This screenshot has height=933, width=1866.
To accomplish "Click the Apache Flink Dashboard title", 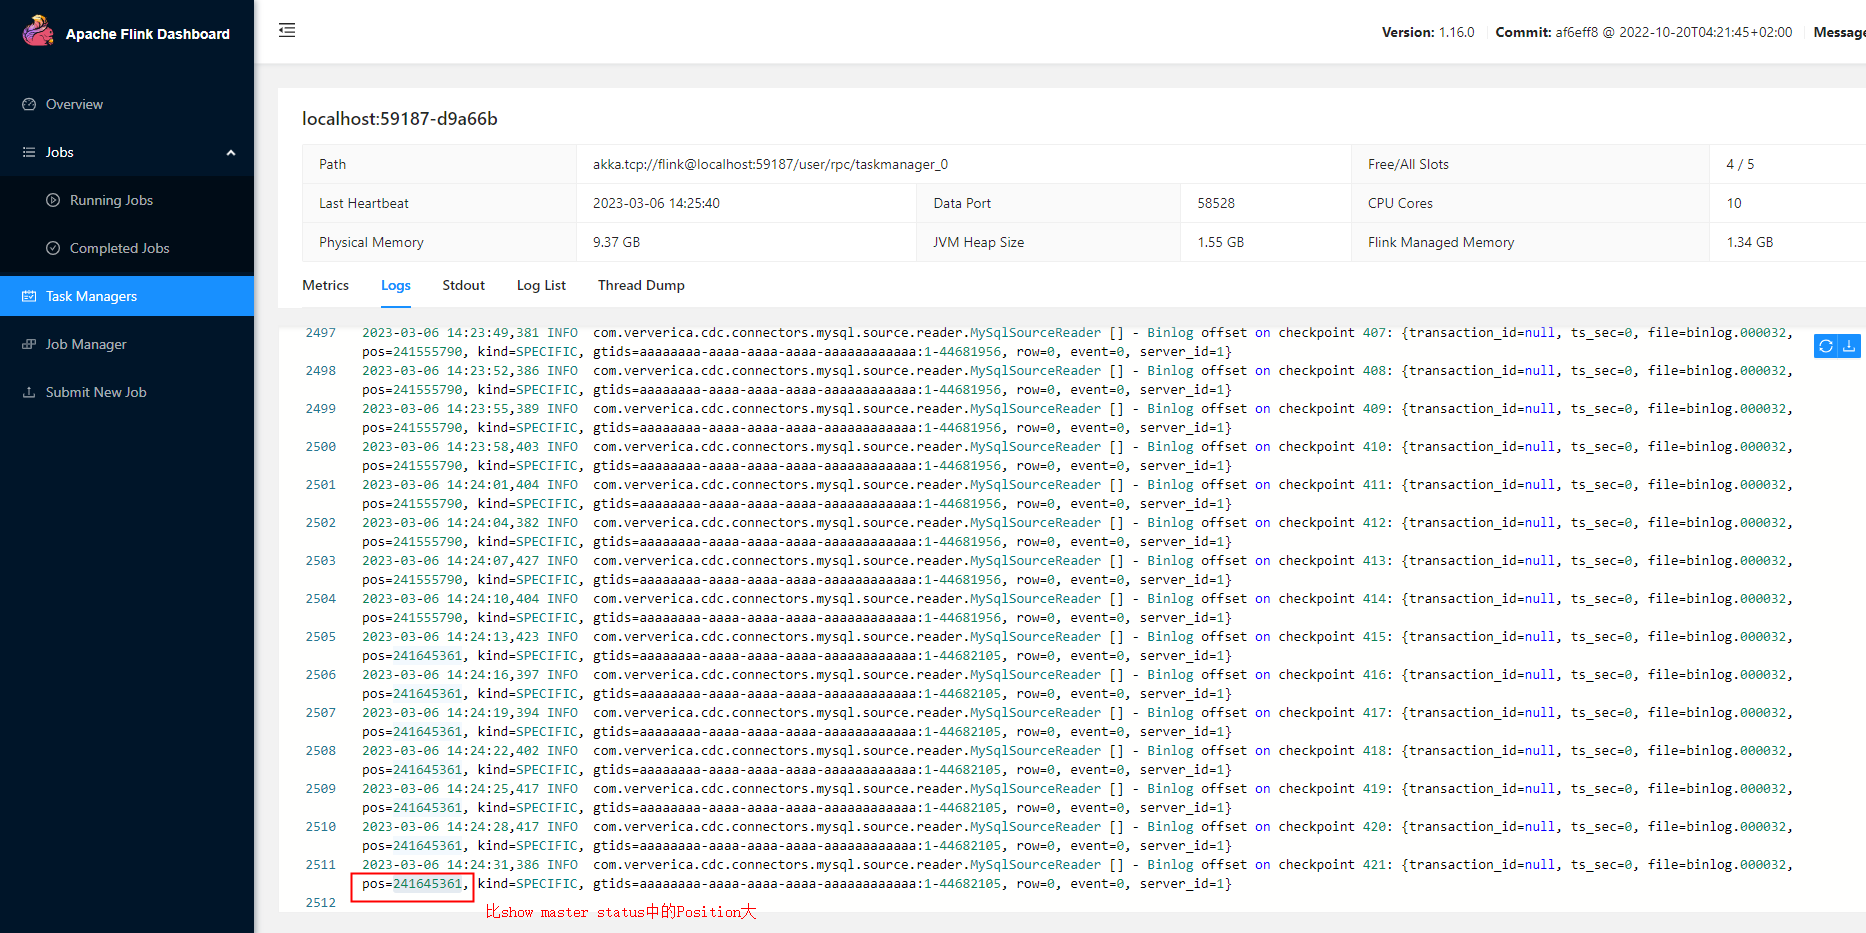I will click(148, 34).
